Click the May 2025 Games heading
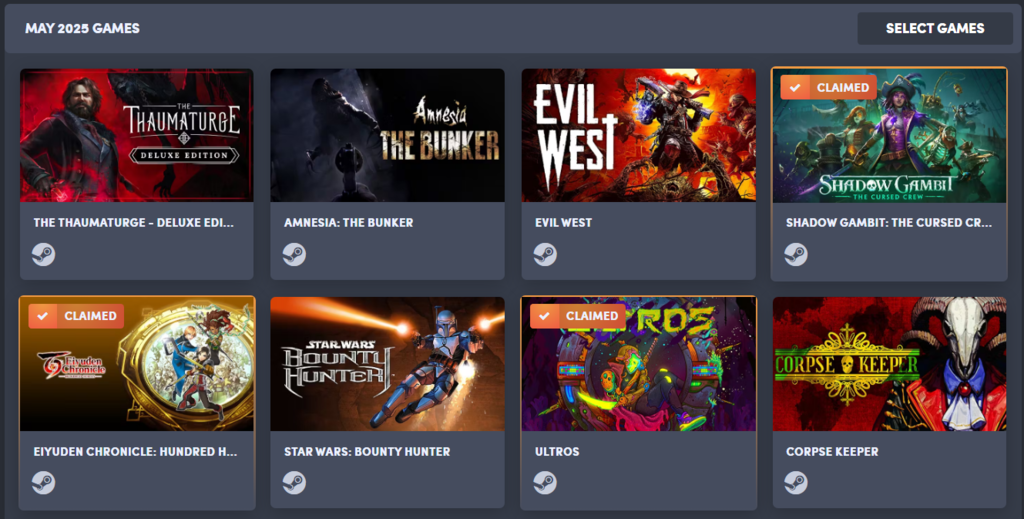Viewport: 1024px width, 519px height. click(82, 28)
